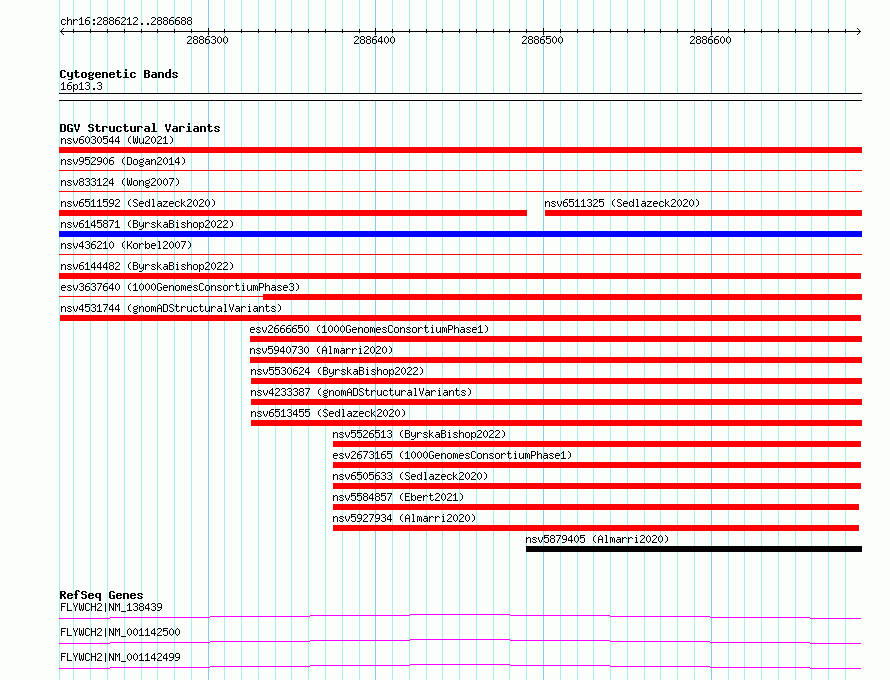Open transcript FLYWCH2|NM_001142500
The height and width of the screenshot is (680, 890).
tap(120, 632)
